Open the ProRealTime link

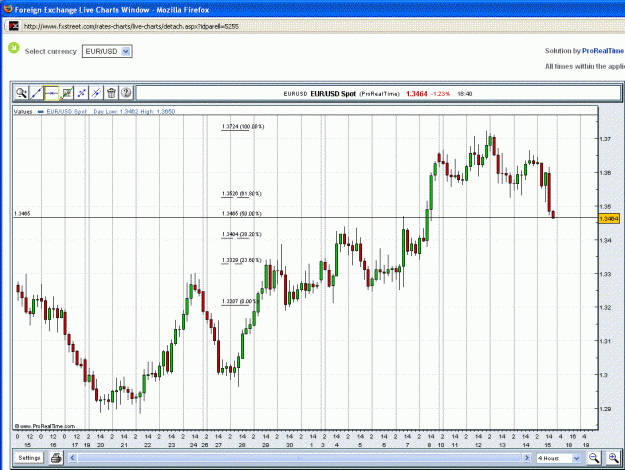603,51
